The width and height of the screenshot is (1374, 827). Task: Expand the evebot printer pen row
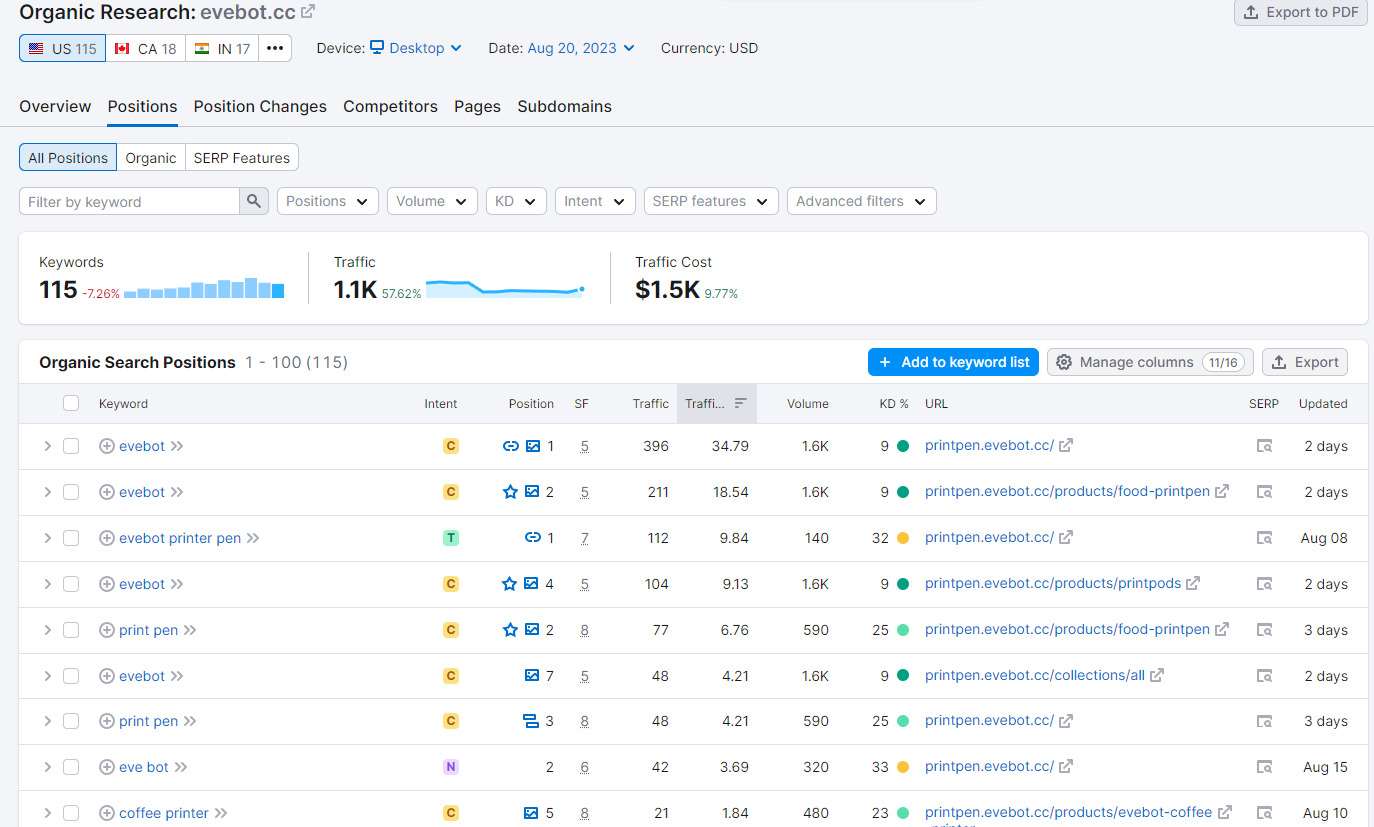[x=47, y=538]
